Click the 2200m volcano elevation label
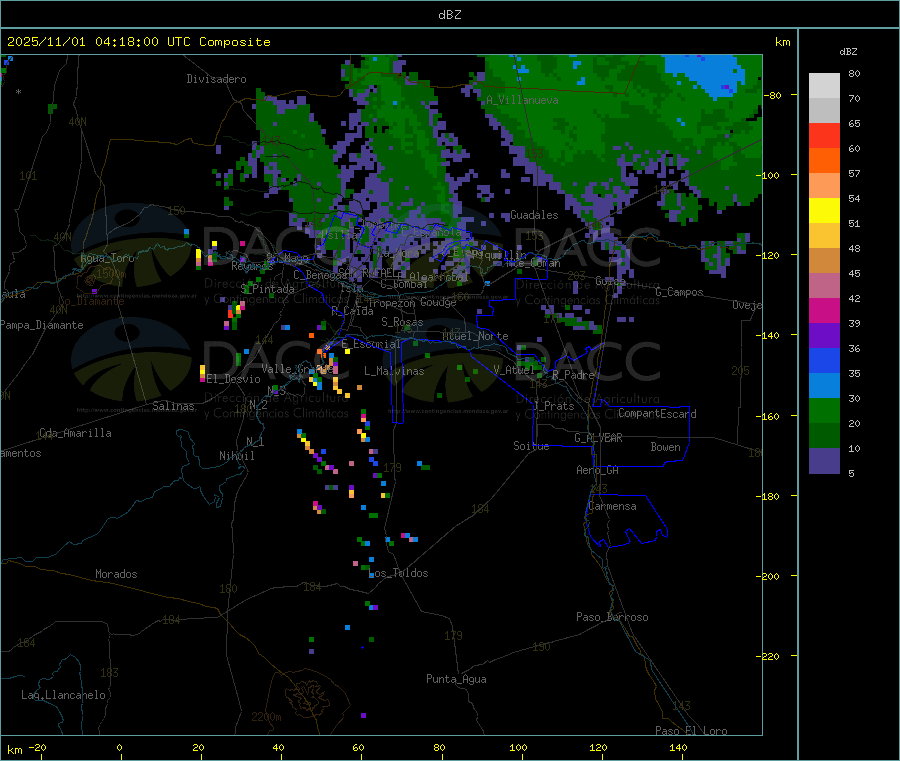 pos(266,717)
